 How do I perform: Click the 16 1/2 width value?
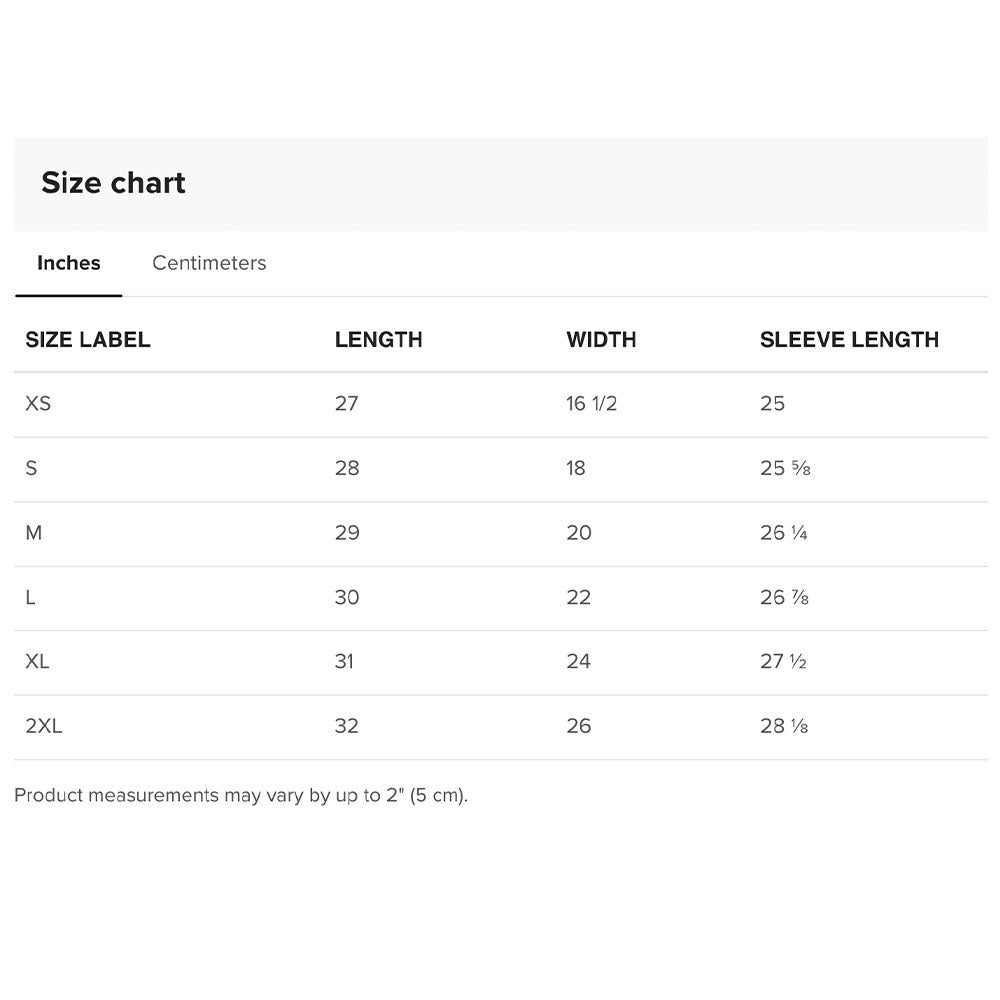[591, 403]
